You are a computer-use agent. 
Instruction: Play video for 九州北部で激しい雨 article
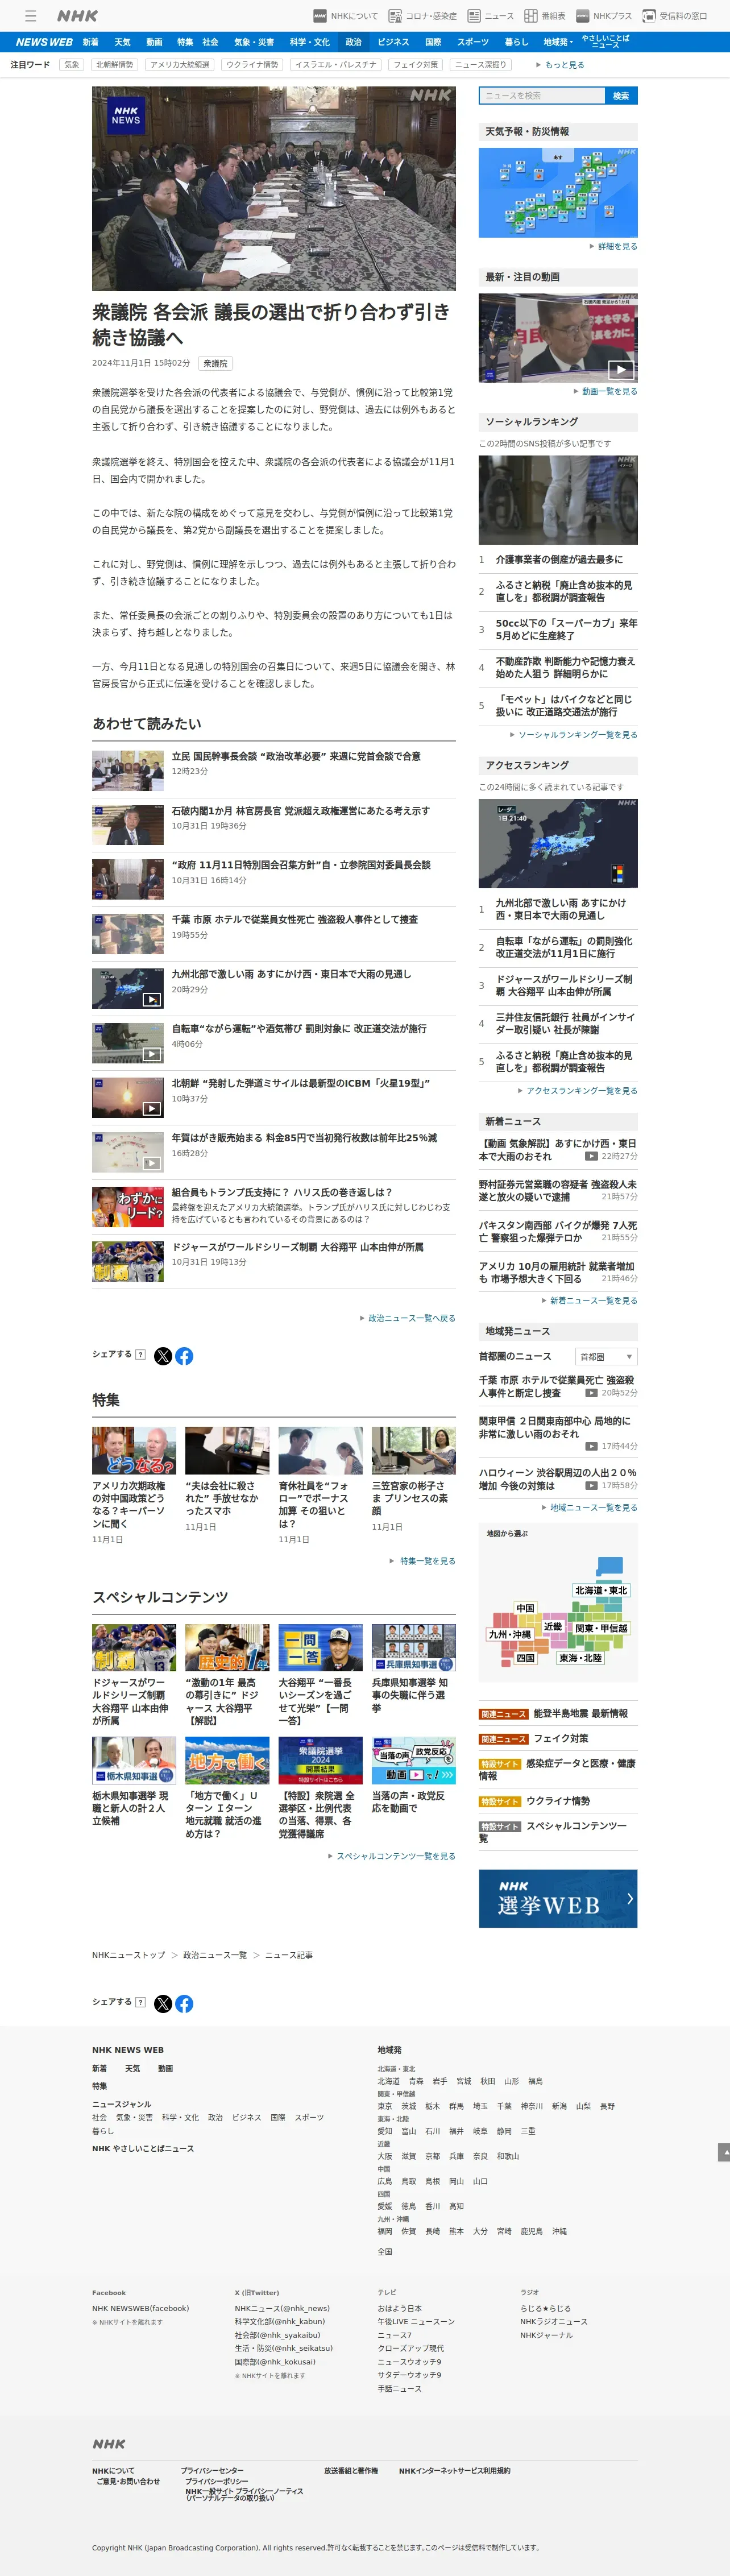click(151, 999)
